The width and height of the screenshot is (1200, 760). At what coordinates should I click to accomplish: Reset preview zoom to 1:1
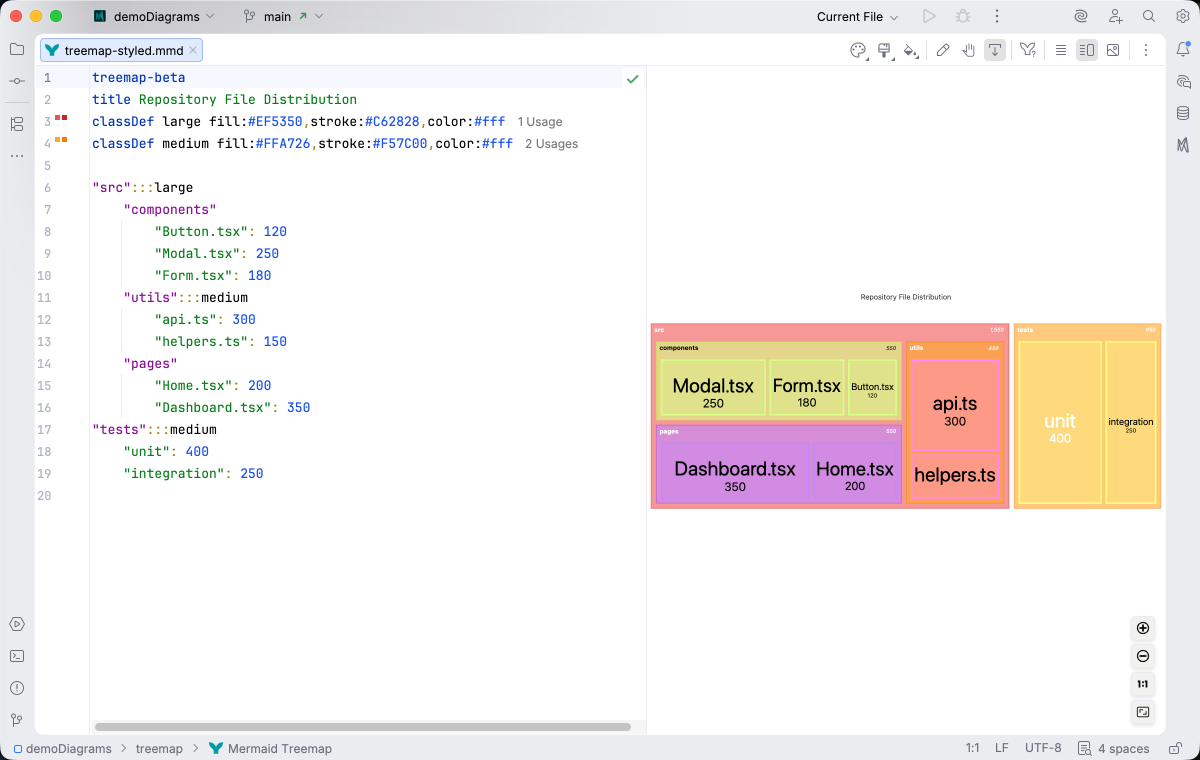1143,684
